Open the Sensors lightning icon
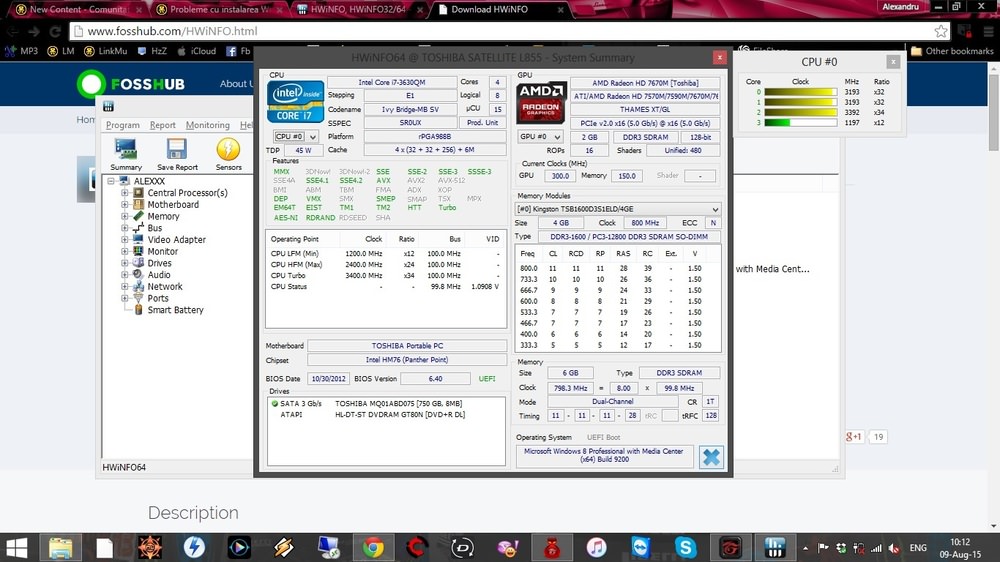Screen dimensions: 1000x562 pos(228,151)
